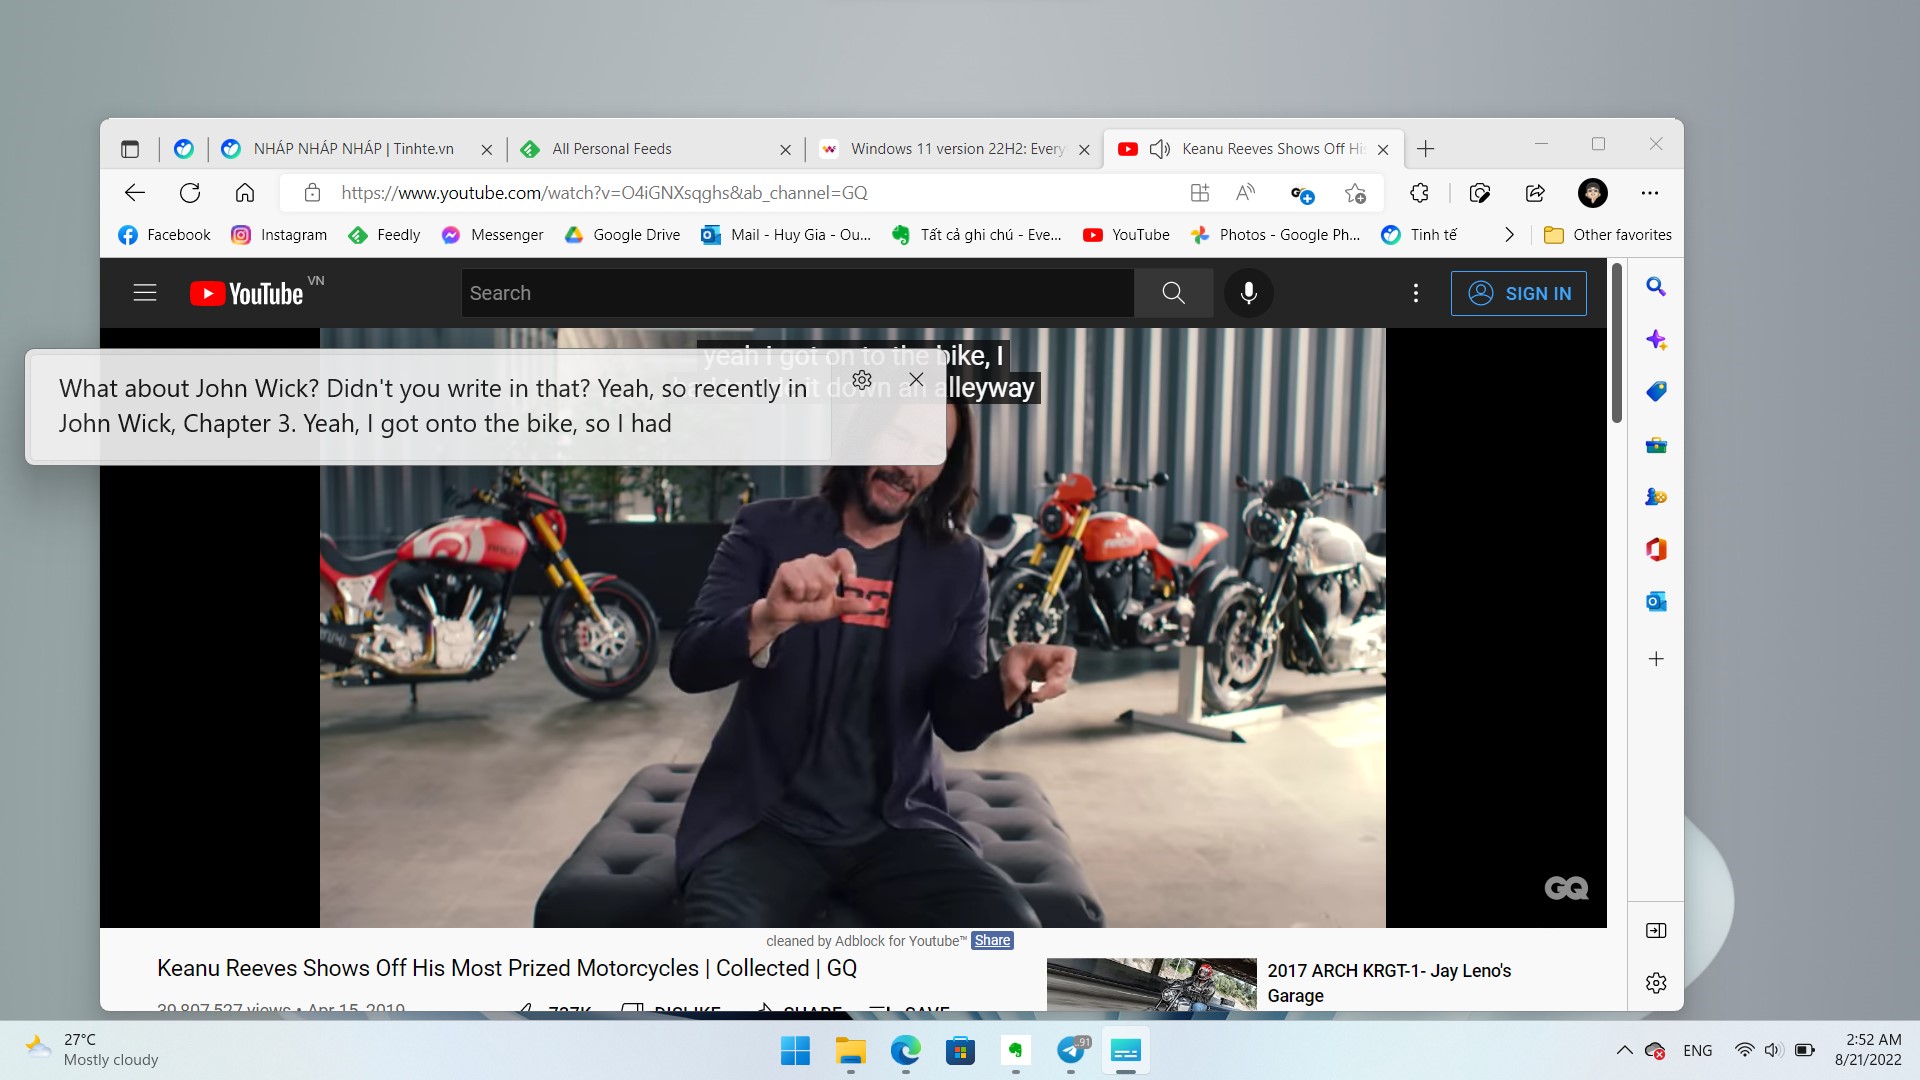Refresh the page
The height and width of the screenshot is (1080, 1920).
[x=190, y=193]
